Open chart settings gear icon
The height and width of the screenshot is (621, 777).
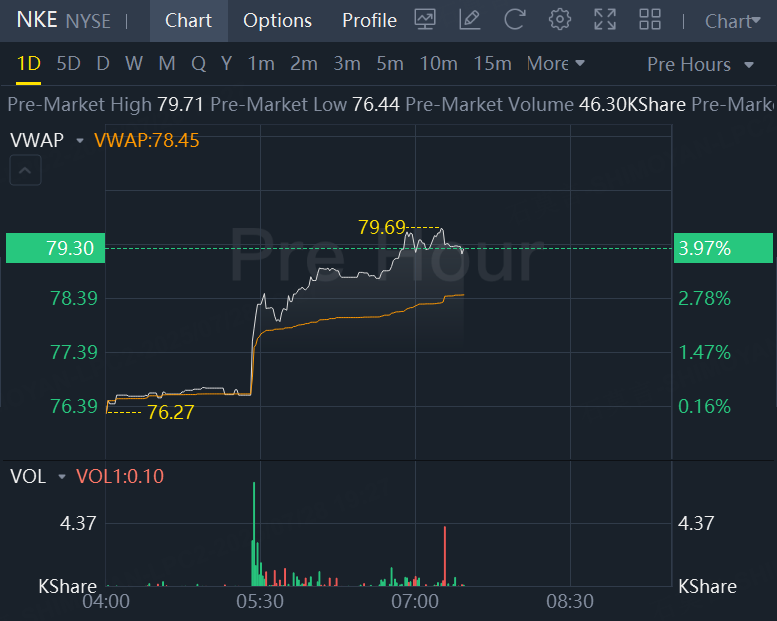click(x=559, y=20)
